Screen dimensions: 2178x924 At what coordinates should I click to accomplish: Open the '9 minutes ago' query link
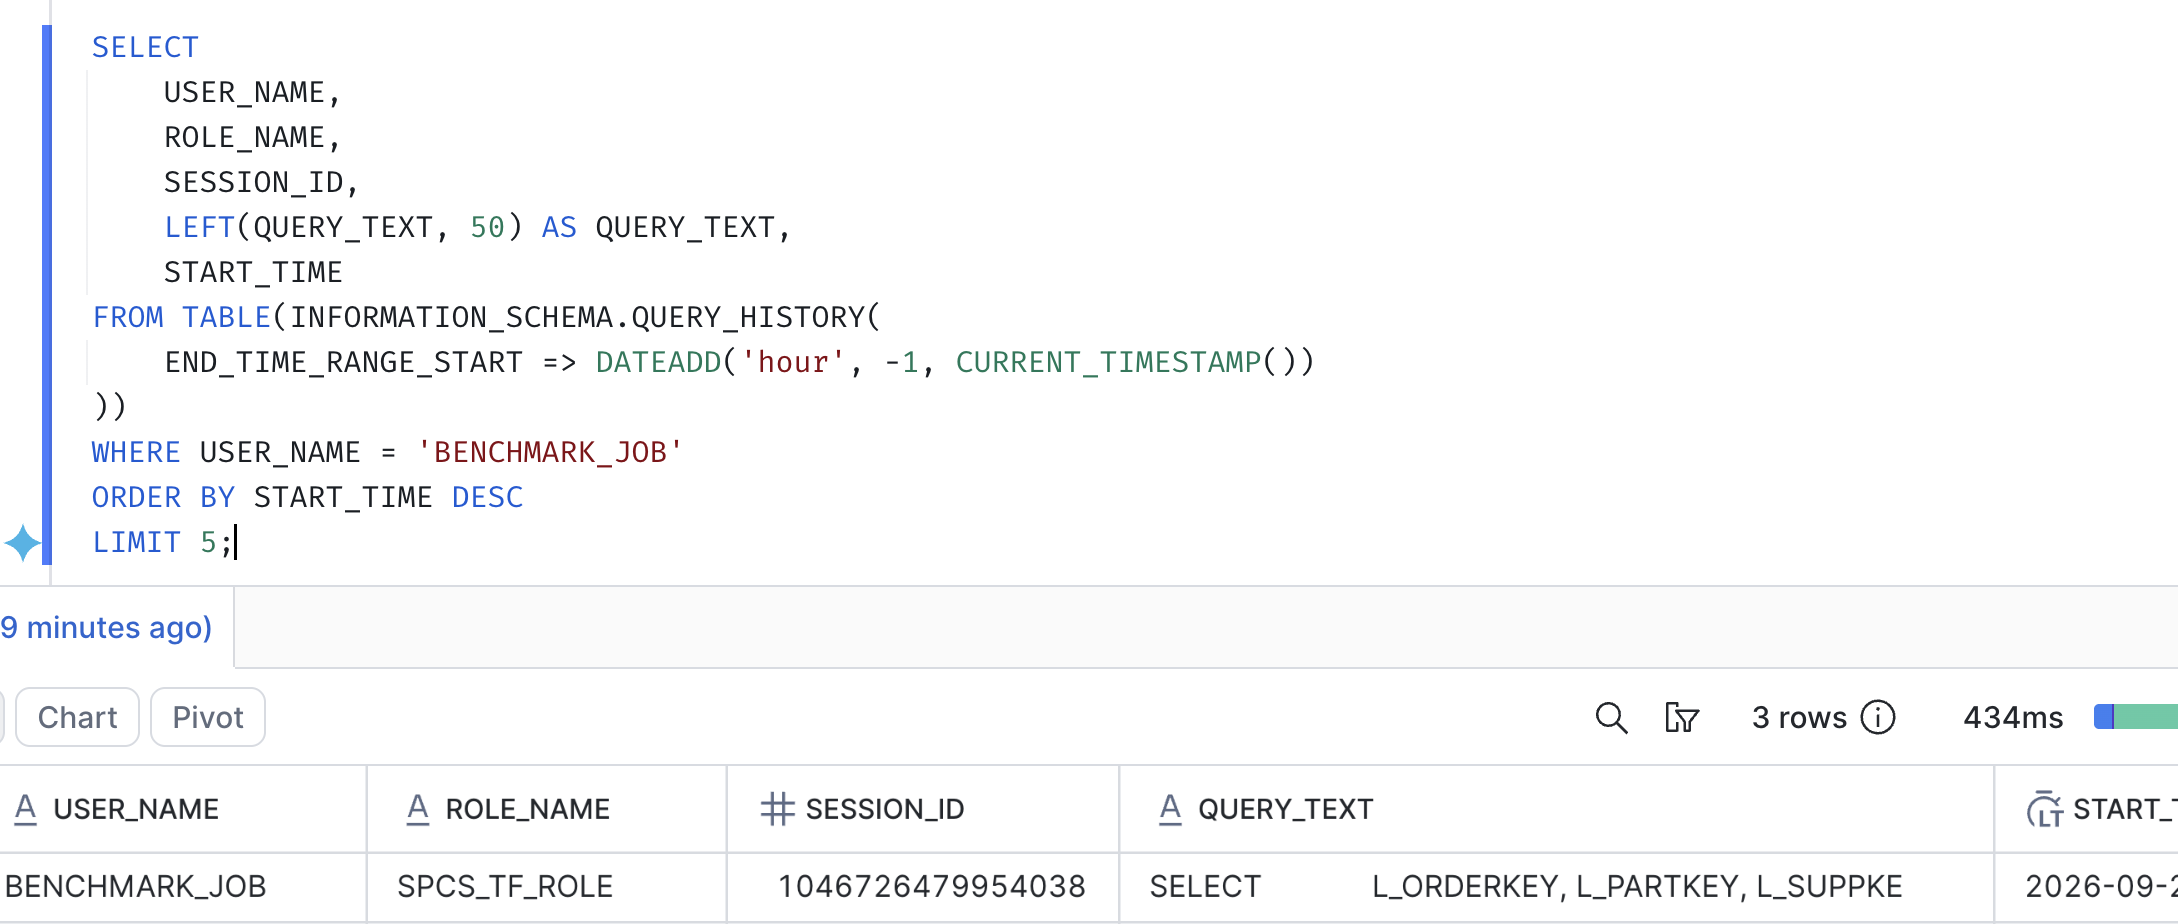click(106, 627)
